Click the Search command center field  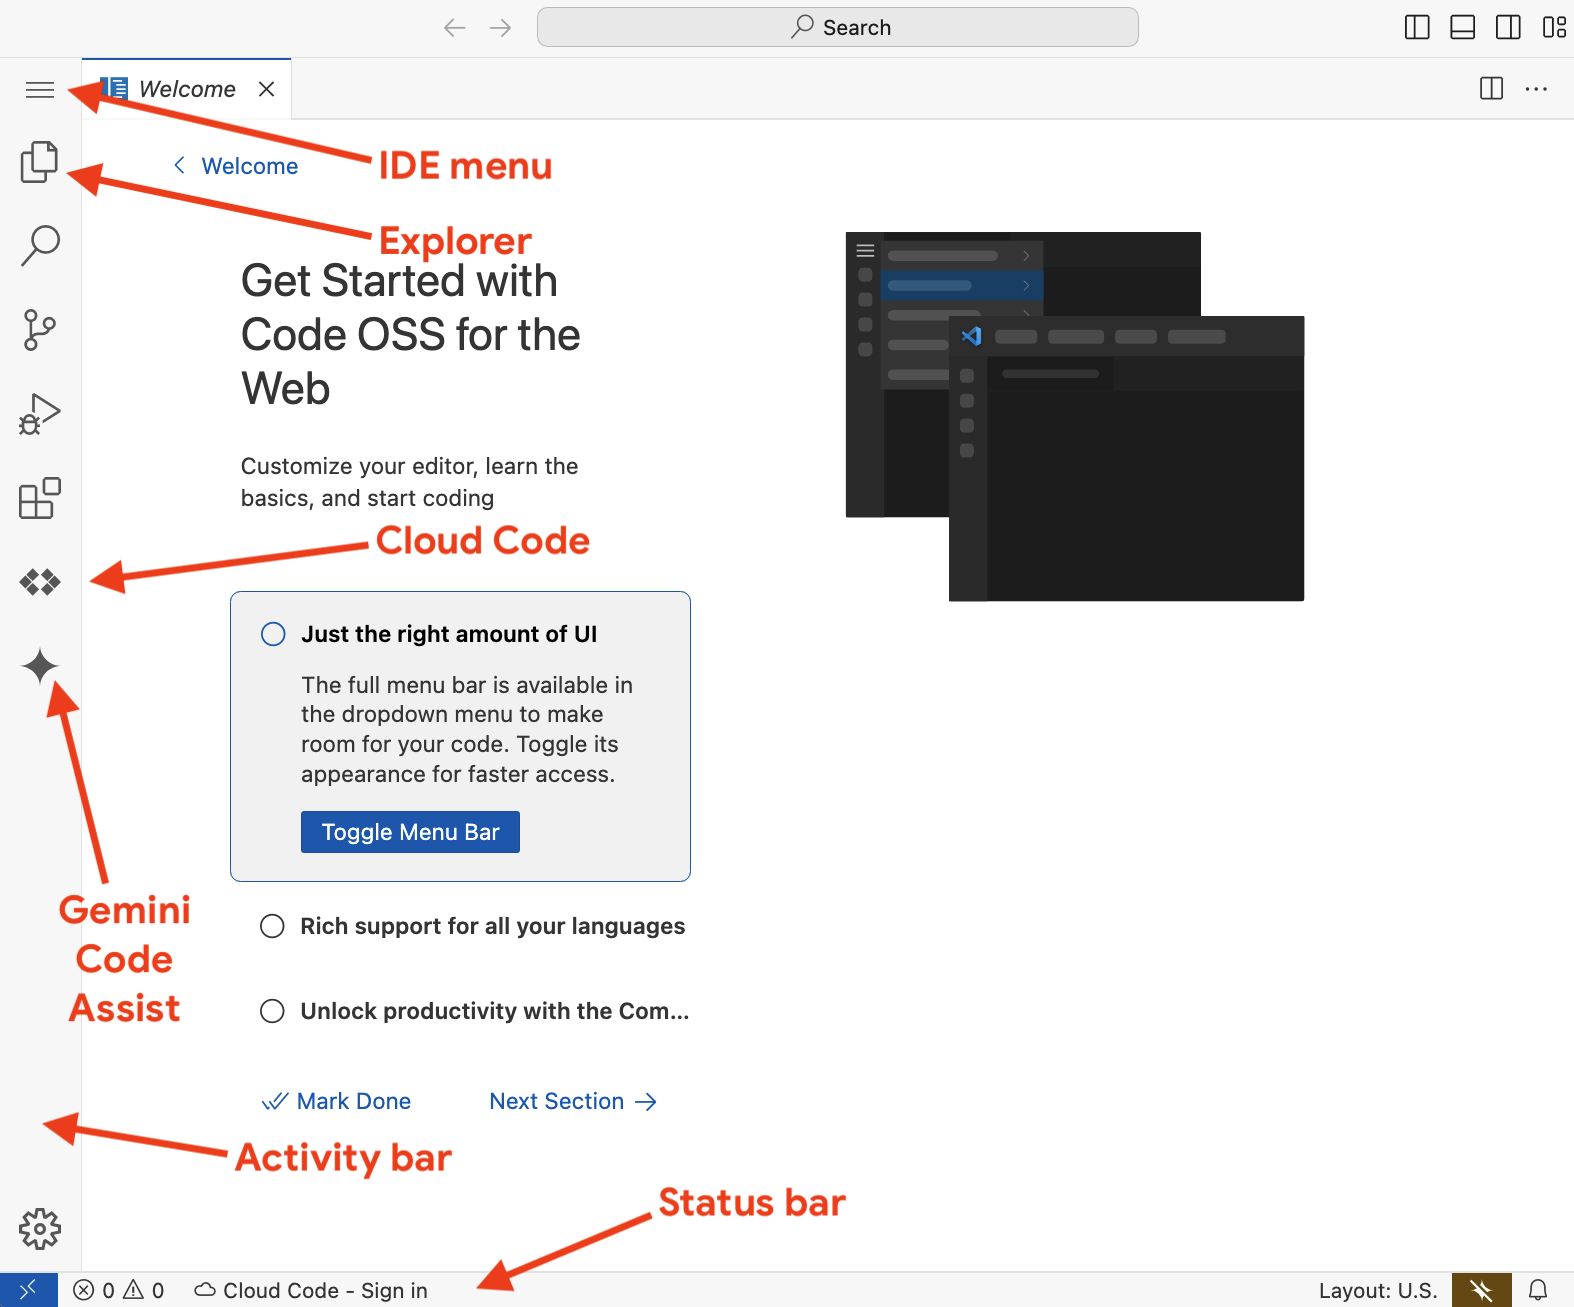coord(838,27)
